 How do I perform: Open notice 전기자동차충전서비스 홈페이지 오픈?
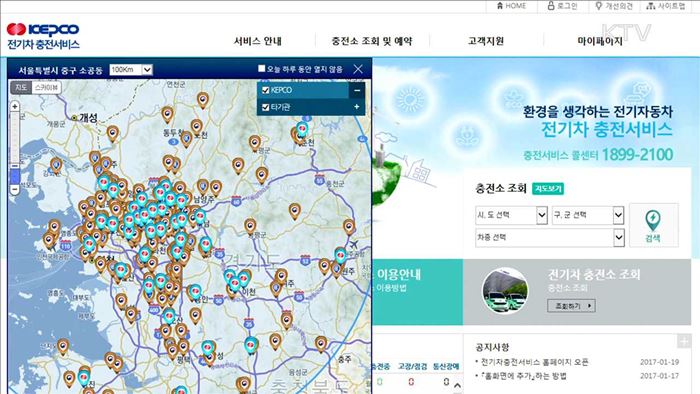534,362
